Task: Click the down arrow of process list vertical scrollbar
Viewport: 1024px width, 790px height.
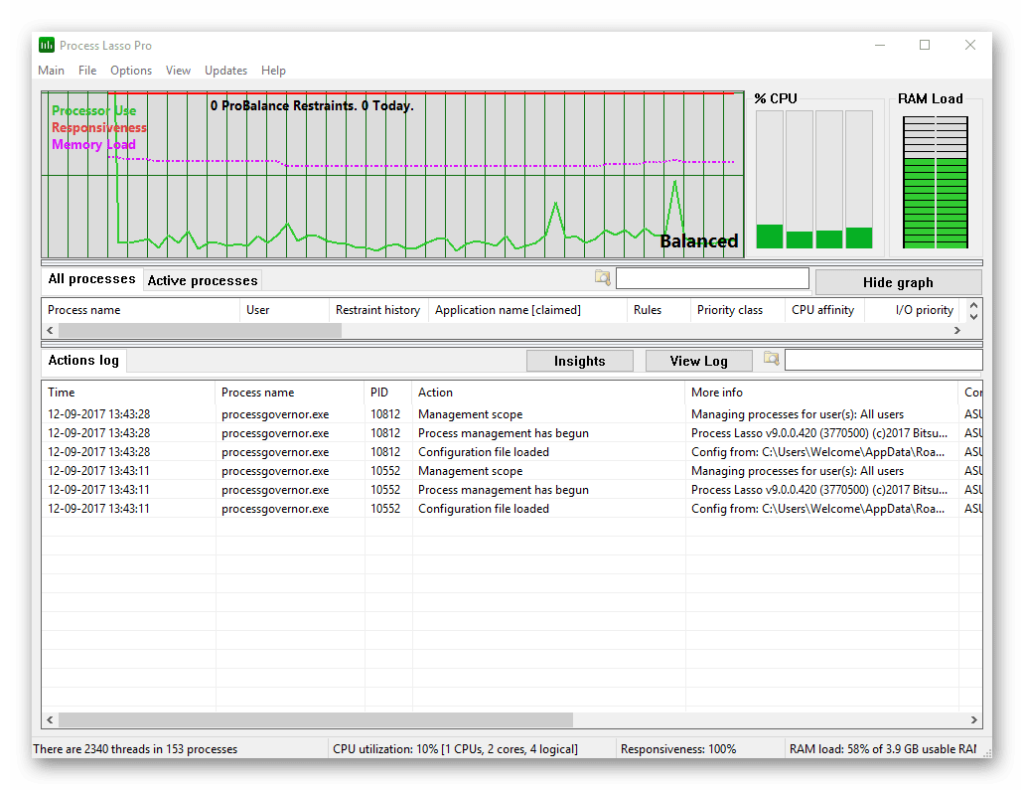Action: [x=974, y=317]
